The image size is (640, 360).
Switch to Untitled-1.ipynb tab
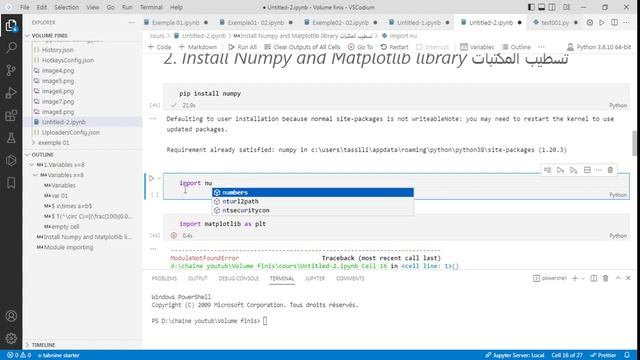419,22
